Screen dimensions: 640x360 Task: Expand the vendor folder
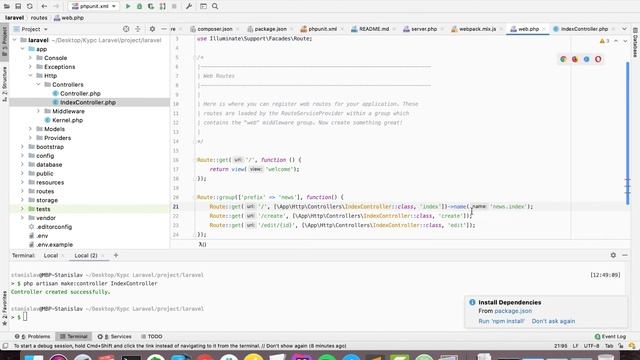tap(22, 218)
